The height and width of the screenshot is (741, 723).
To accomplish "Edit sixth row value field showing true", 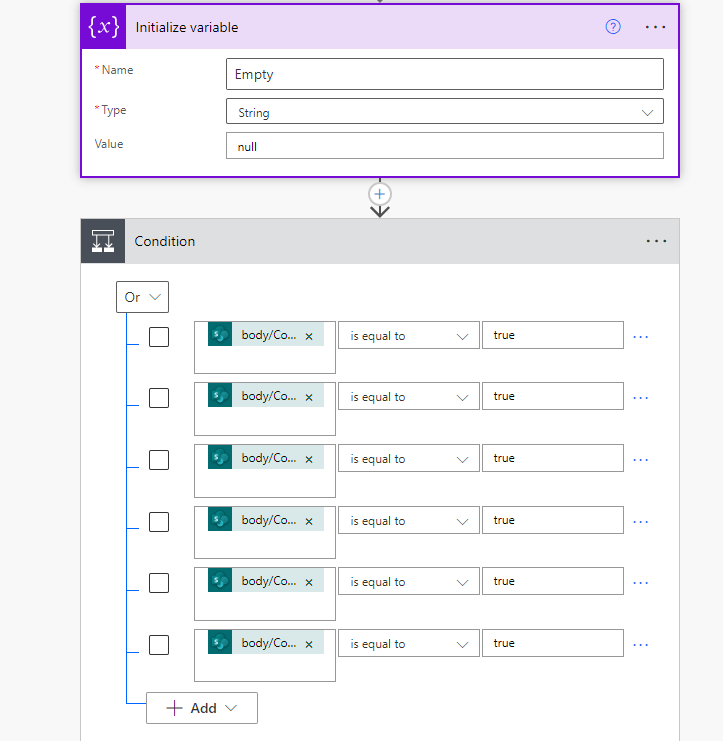I will [x=553, y=643].
